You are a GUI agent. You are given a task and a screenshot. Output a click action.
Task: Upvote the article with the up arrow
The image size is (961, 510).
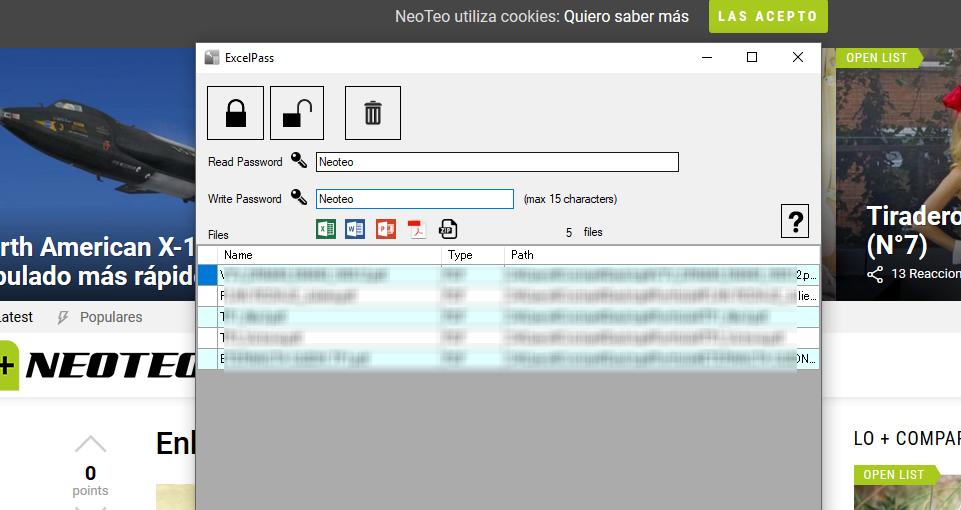tap(90, 444)
